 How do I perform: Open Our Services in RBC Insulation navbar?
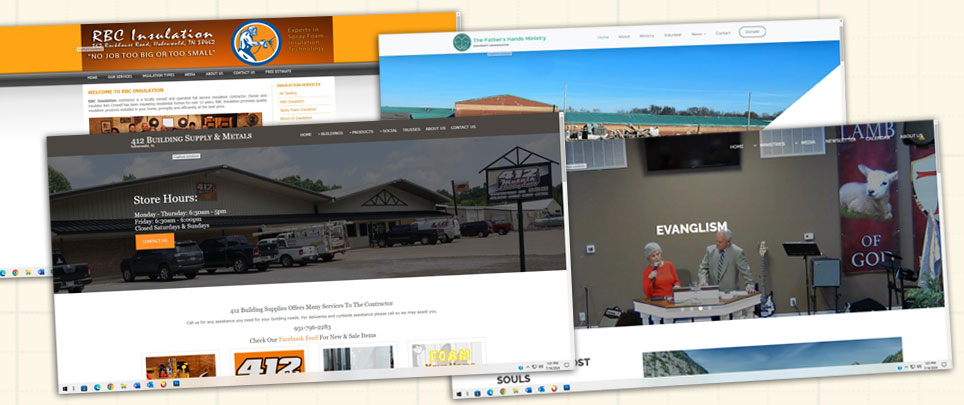tap(119, 76)
